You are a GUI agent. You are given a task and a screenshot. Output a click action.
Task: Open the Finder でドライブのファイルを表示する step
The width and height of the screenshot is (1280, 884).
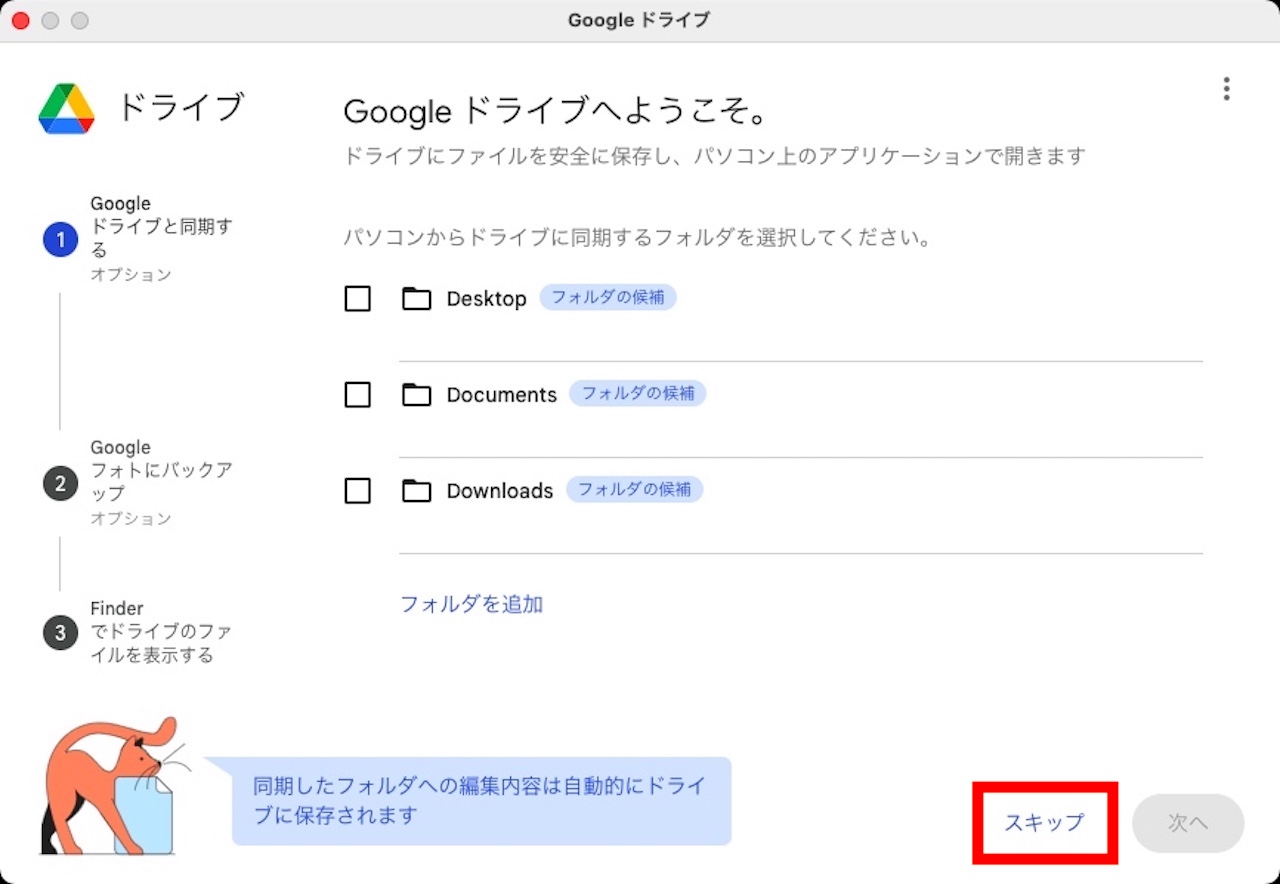click(x=161, y=632)
